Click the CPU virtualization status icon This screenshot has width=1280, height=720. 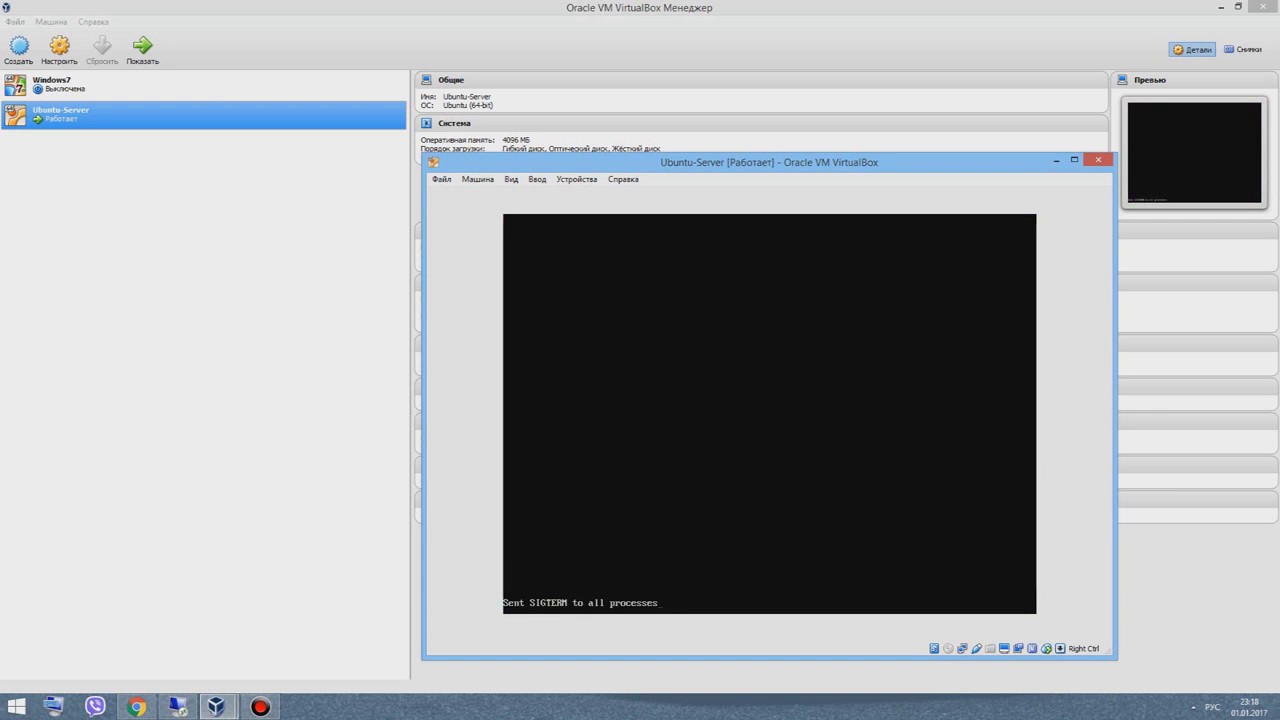tap(1032, 649)
